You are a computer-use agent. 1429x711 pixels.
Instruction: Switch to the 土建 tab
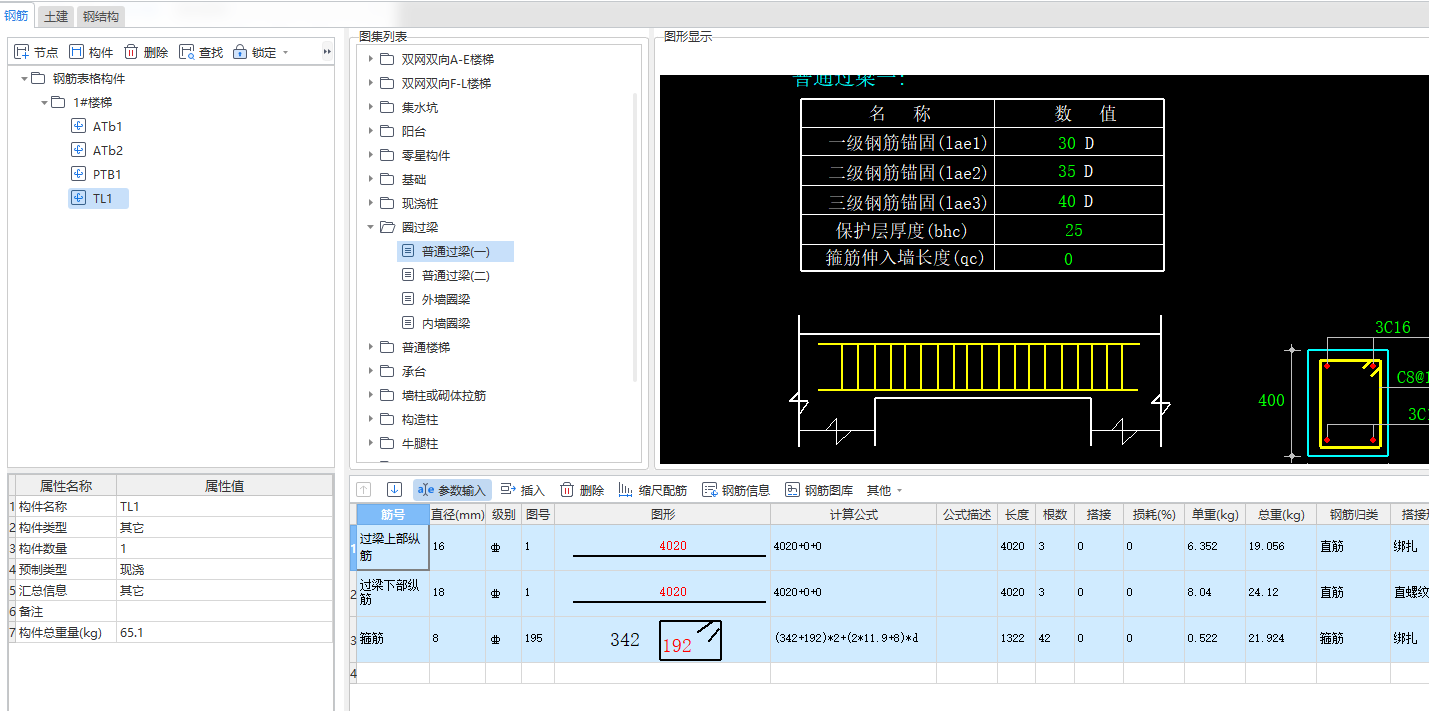(x=56, y=16)
